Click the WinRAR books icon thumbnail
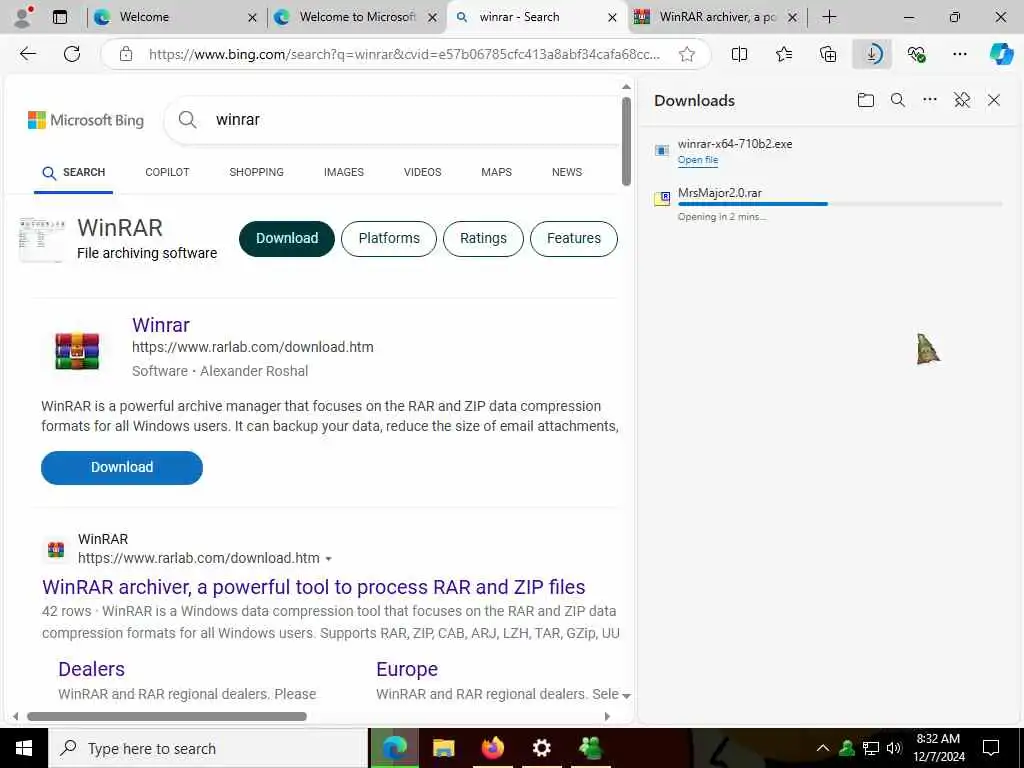 tap(77, 351)
